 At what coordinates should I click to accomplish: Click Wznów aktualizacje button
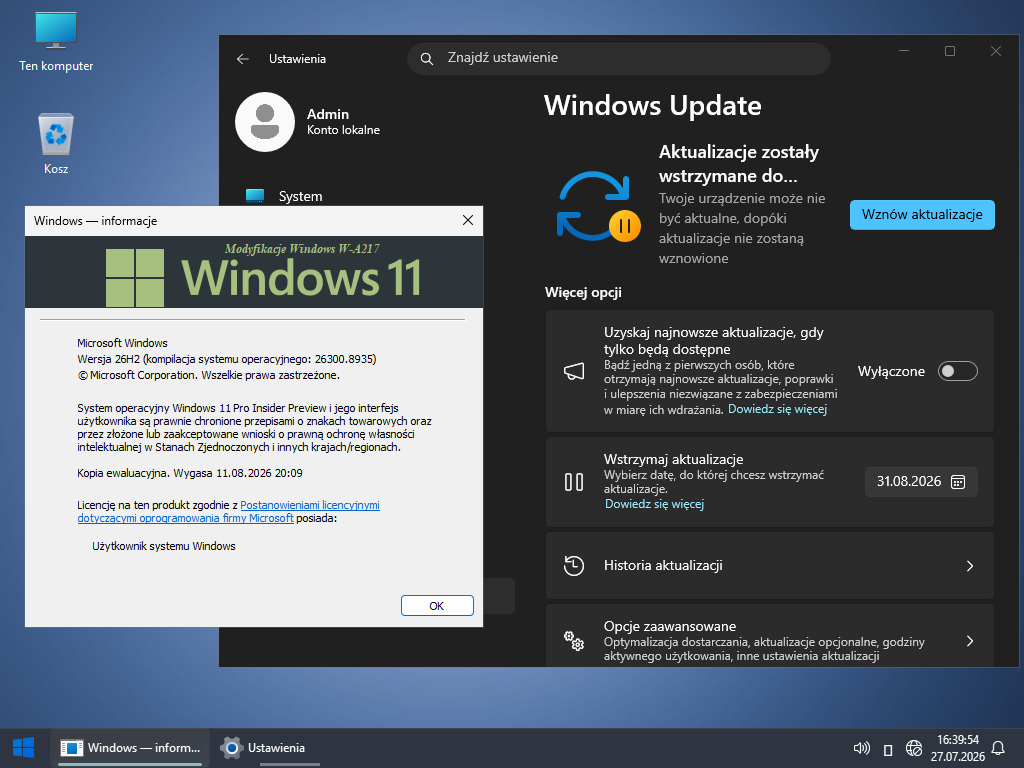coord(921,215)
